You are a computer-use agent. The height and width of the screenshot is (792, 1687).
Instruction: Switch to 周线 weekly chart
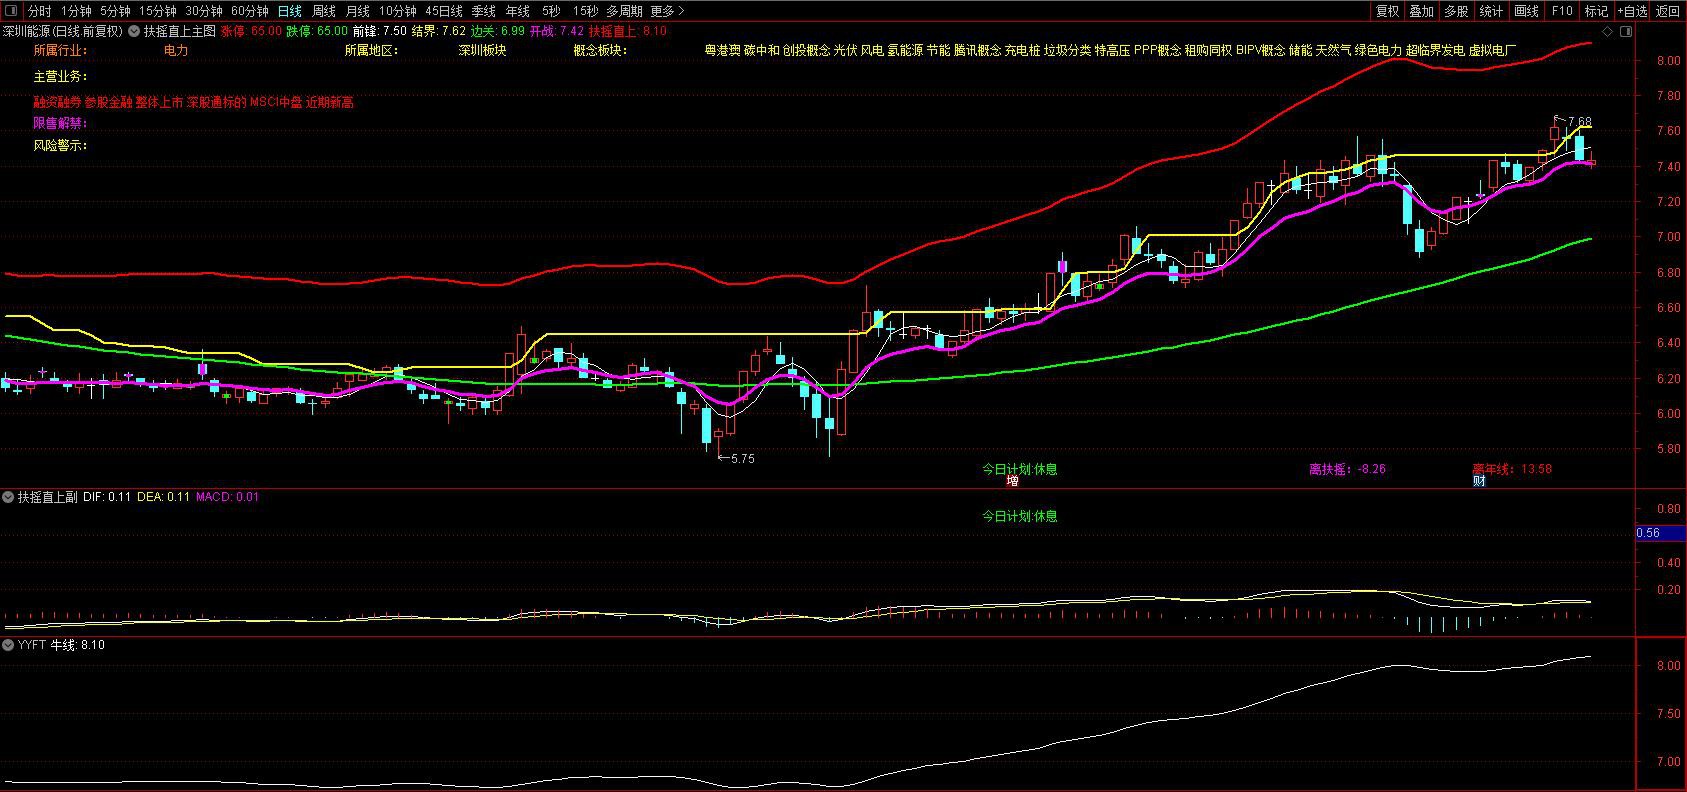click(x=323, y=11)
